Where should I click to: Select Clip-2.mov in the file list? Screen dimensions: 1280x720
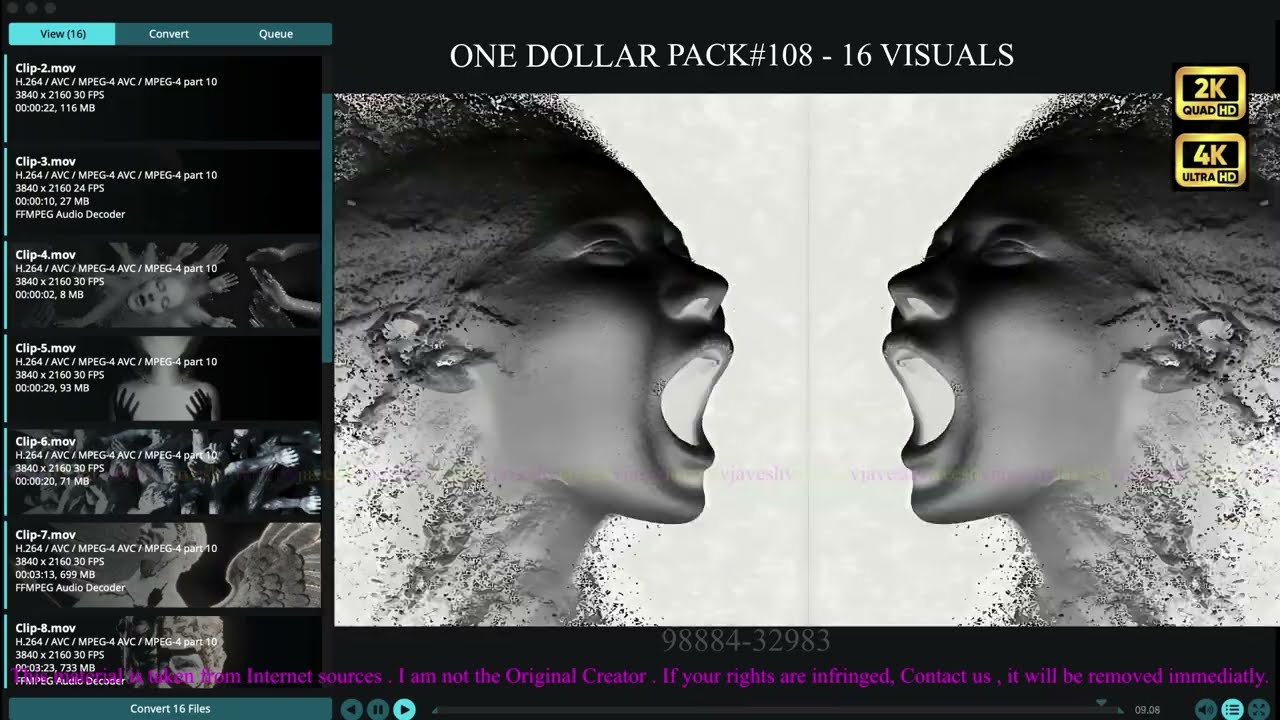click(163, 98)
